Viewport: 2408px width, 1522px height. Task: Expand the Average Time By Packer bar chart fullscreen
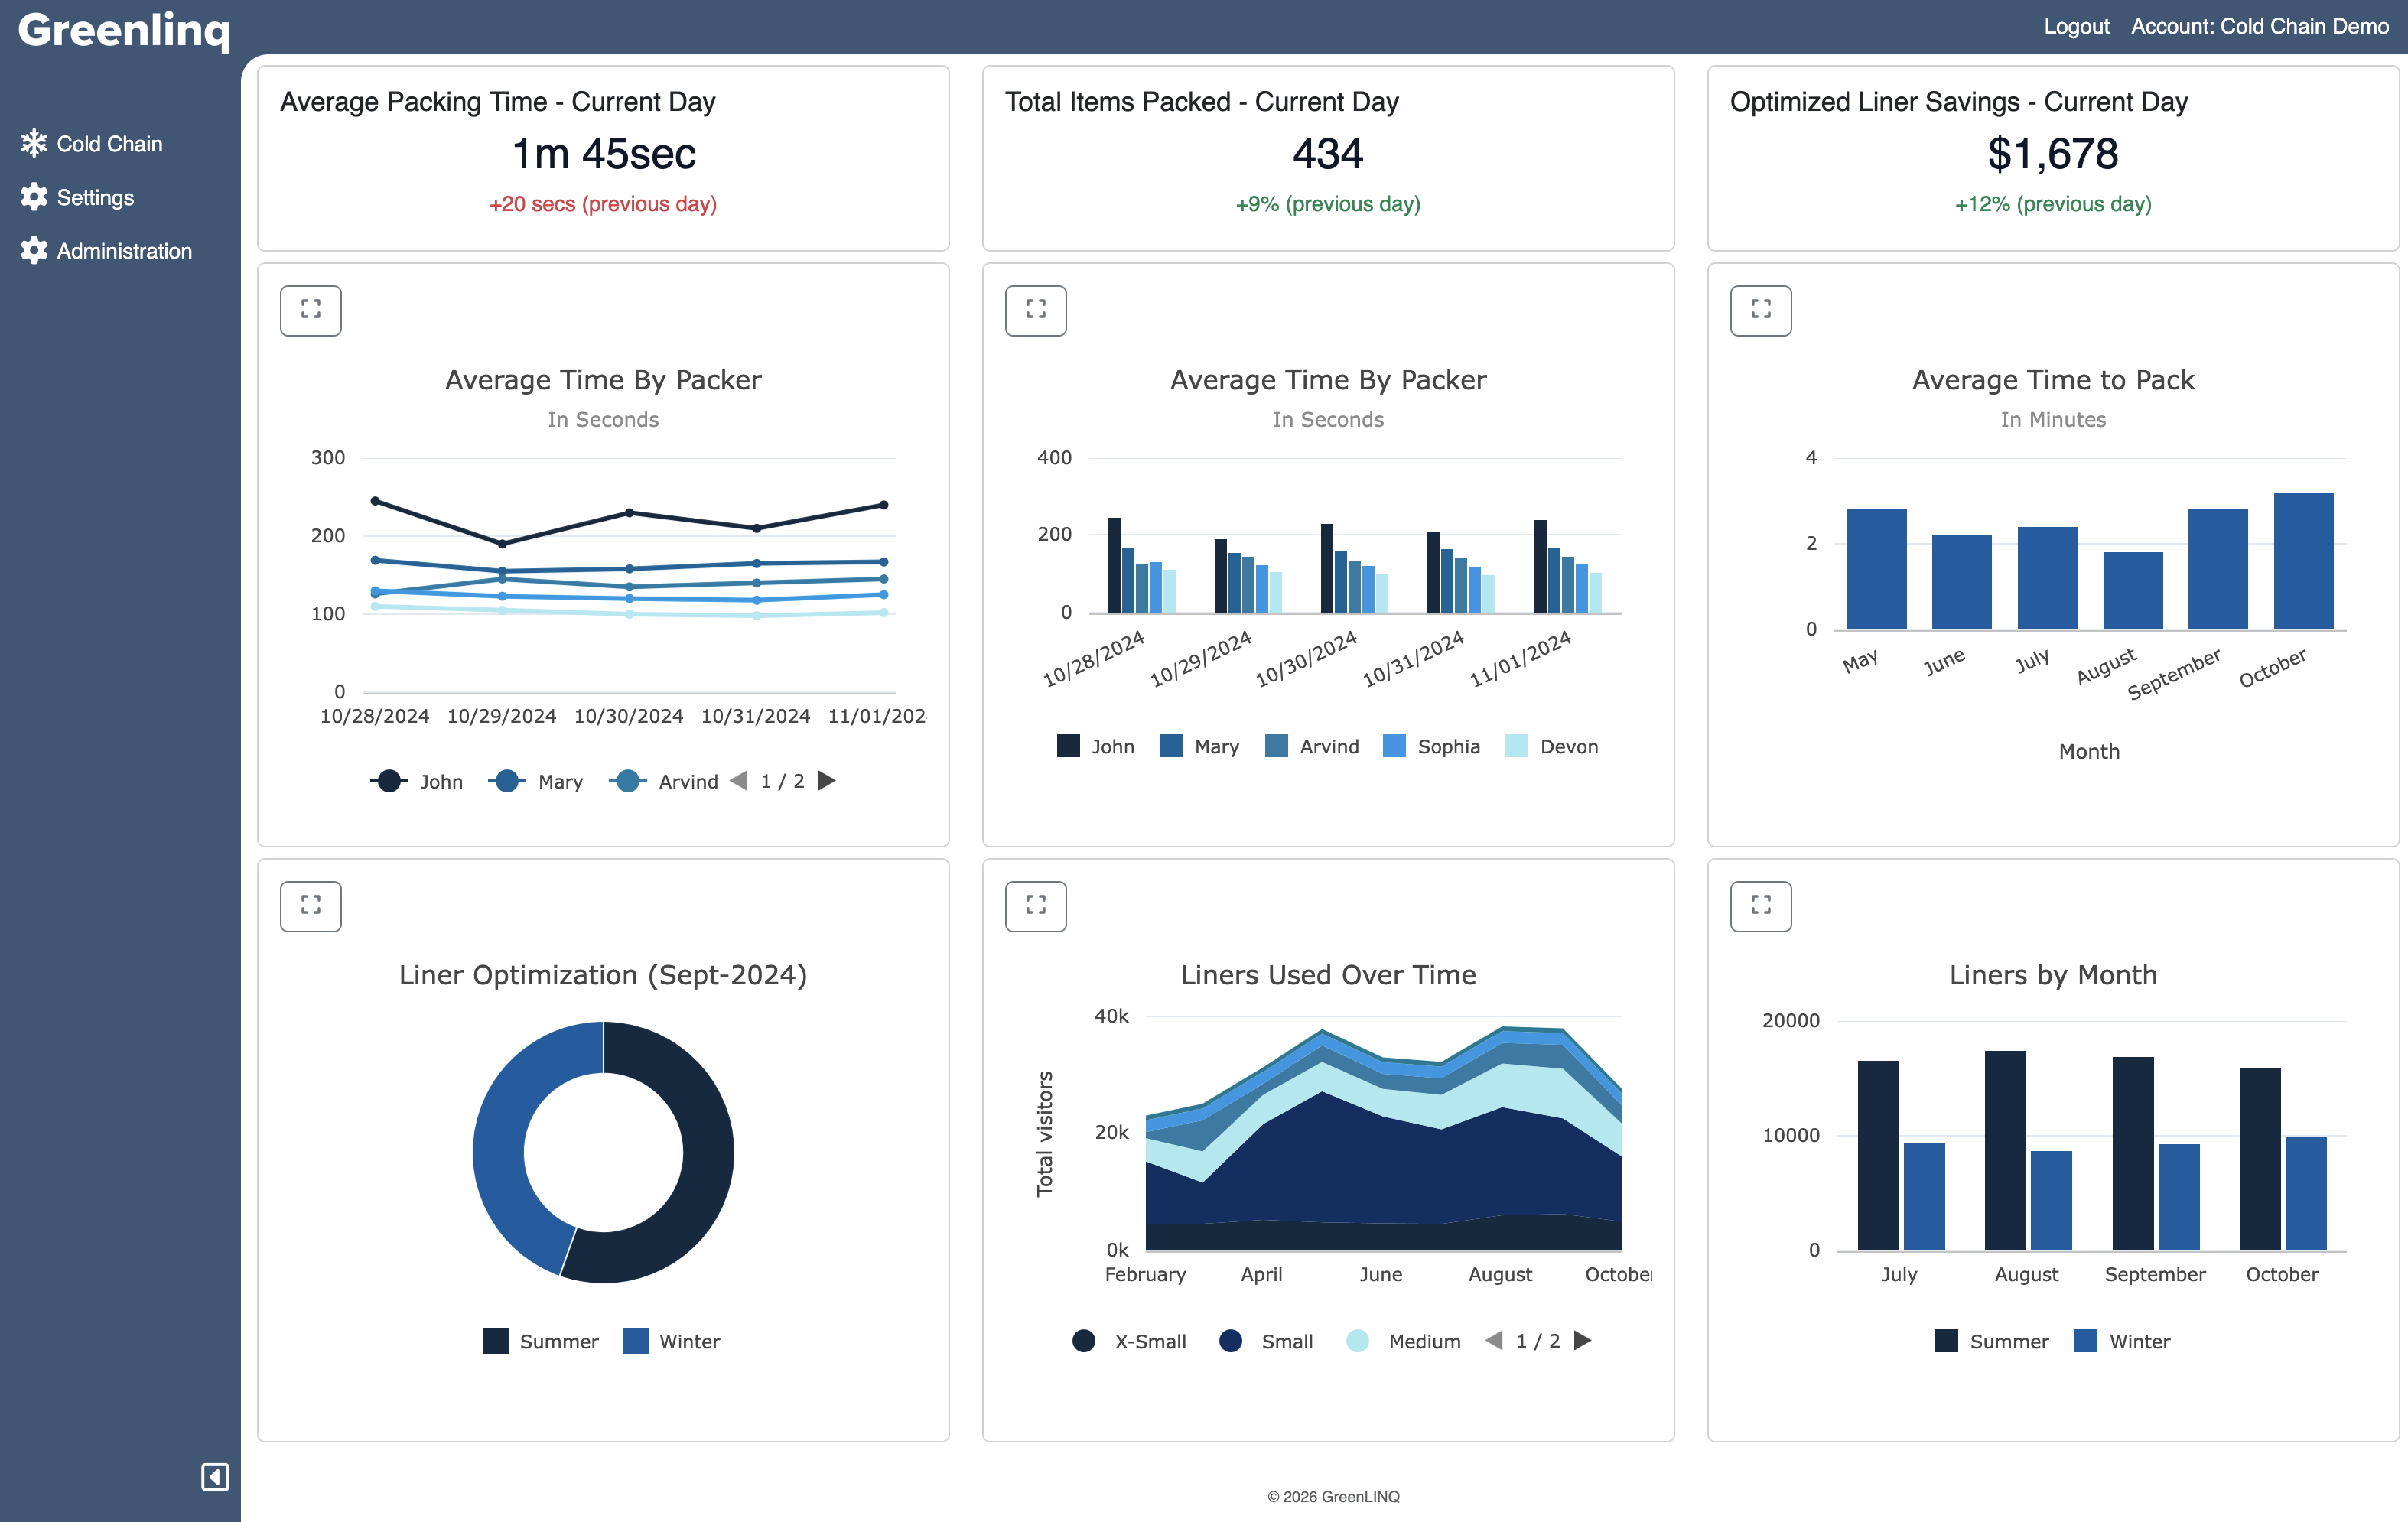point(1035,310)
